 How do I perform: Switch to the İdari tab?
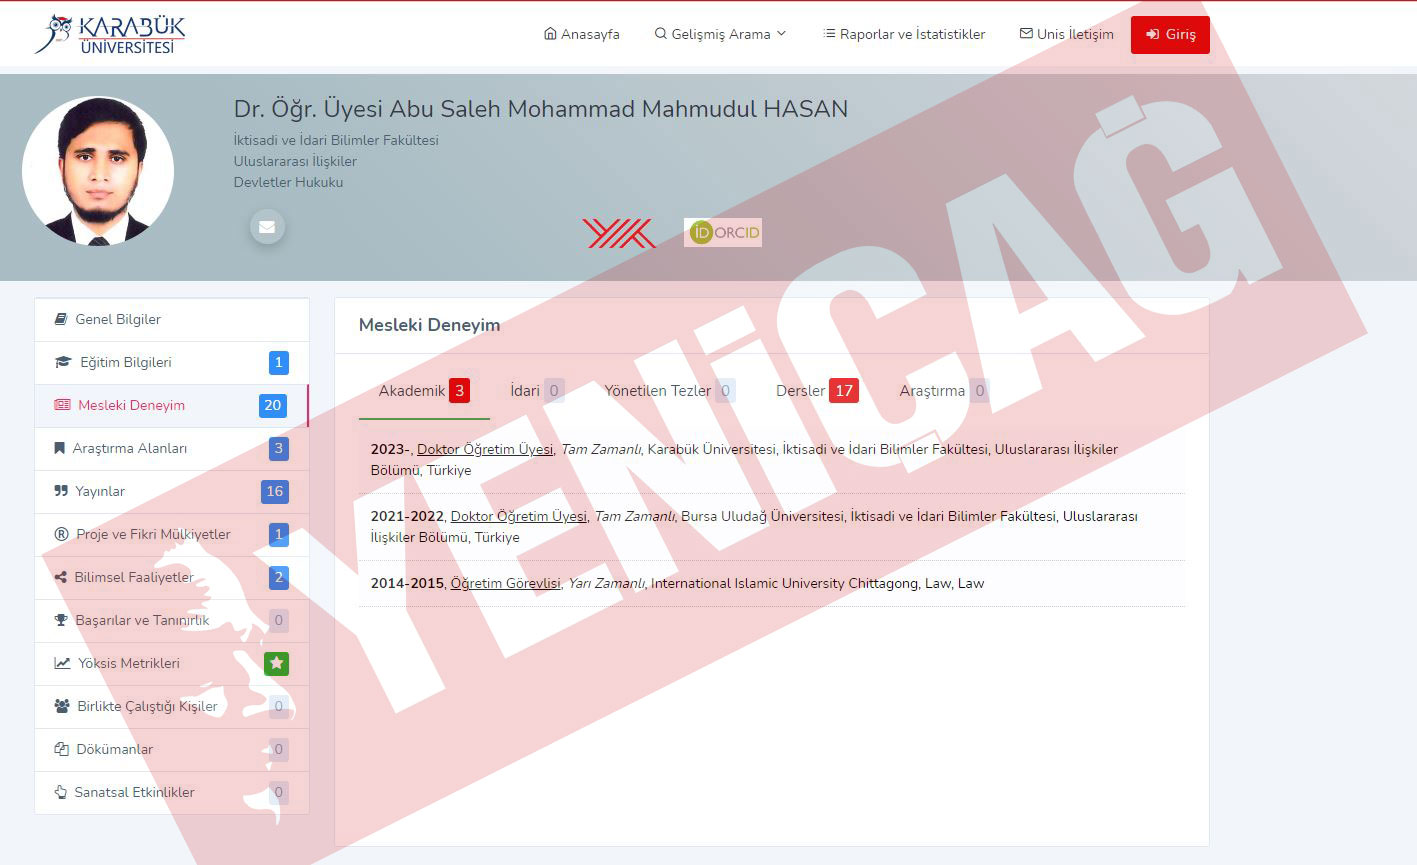coord(537,391)
